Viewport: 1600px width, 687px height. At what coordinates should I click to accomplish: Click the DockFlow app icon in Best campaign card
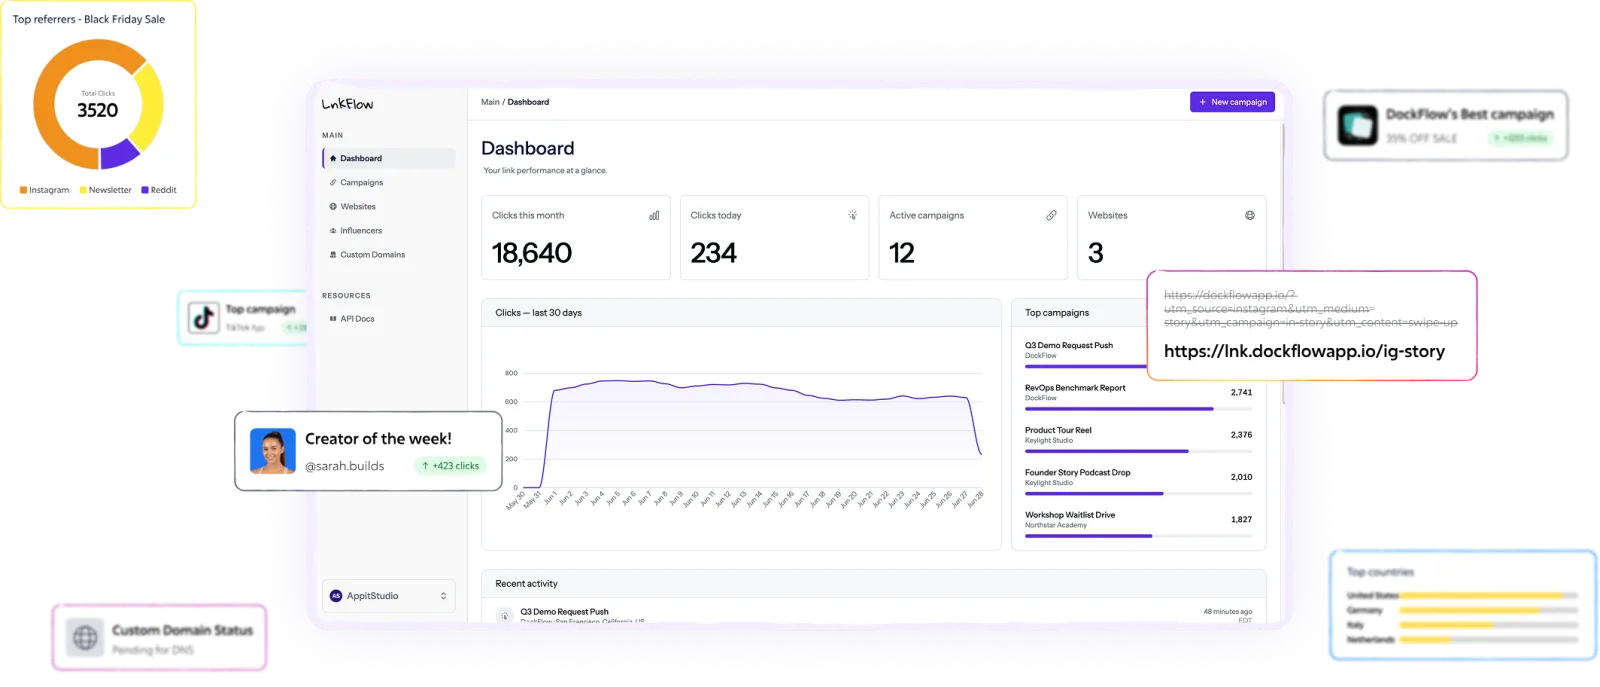1358,125
